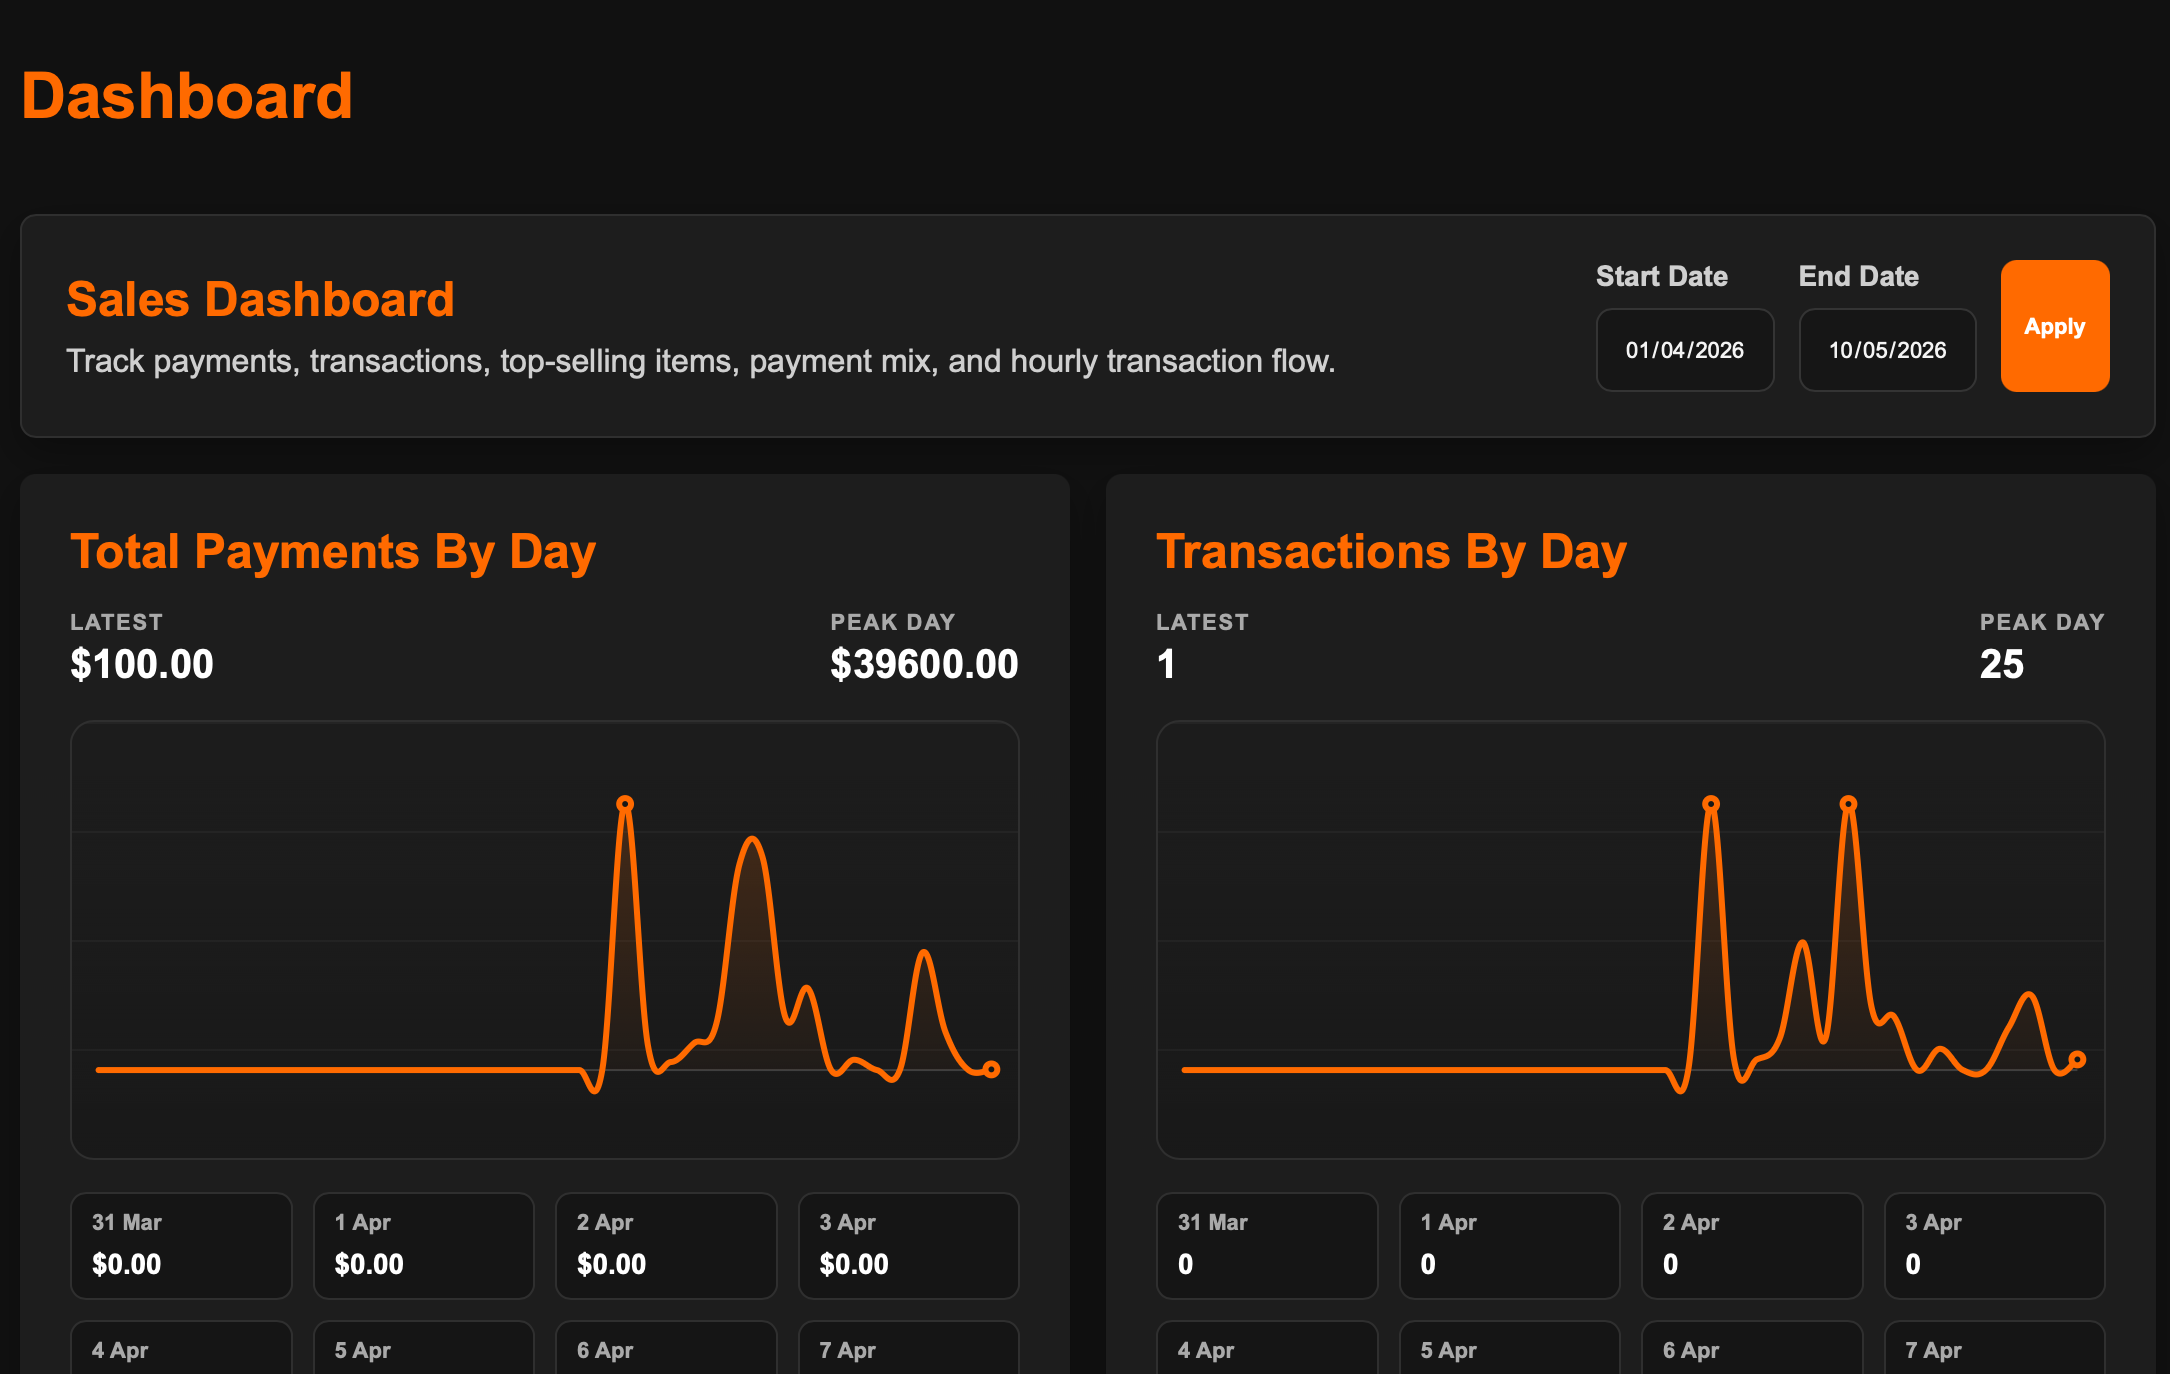Select the 2 Apr $0.00 payment card
The width and height of the screenshot is (2170, 1374).
pos(666,1246)
